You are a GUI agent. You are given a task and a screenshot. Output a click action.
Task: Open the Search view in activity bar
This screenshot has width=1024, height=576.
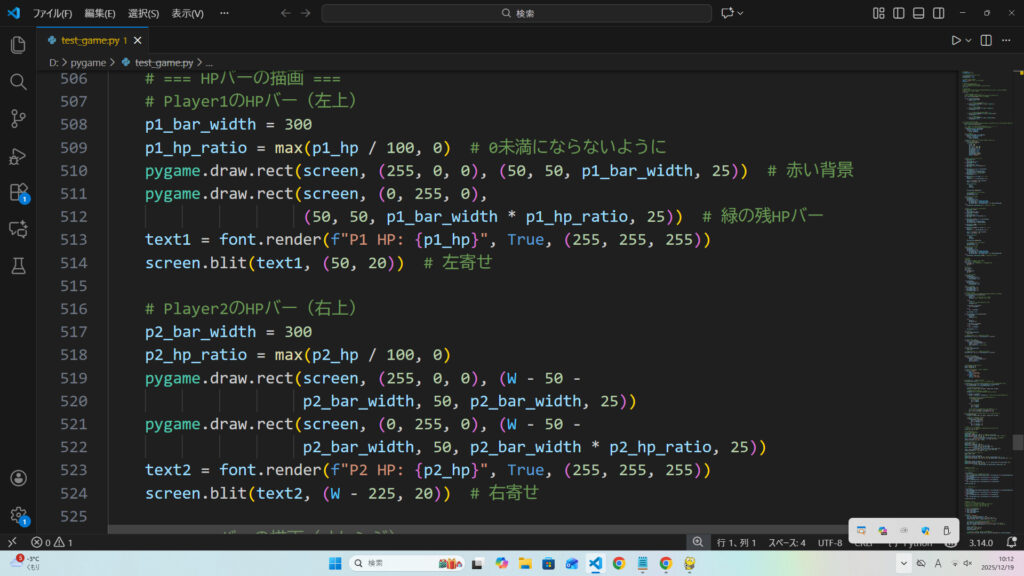pyautogui.click(x=18, y=82)
